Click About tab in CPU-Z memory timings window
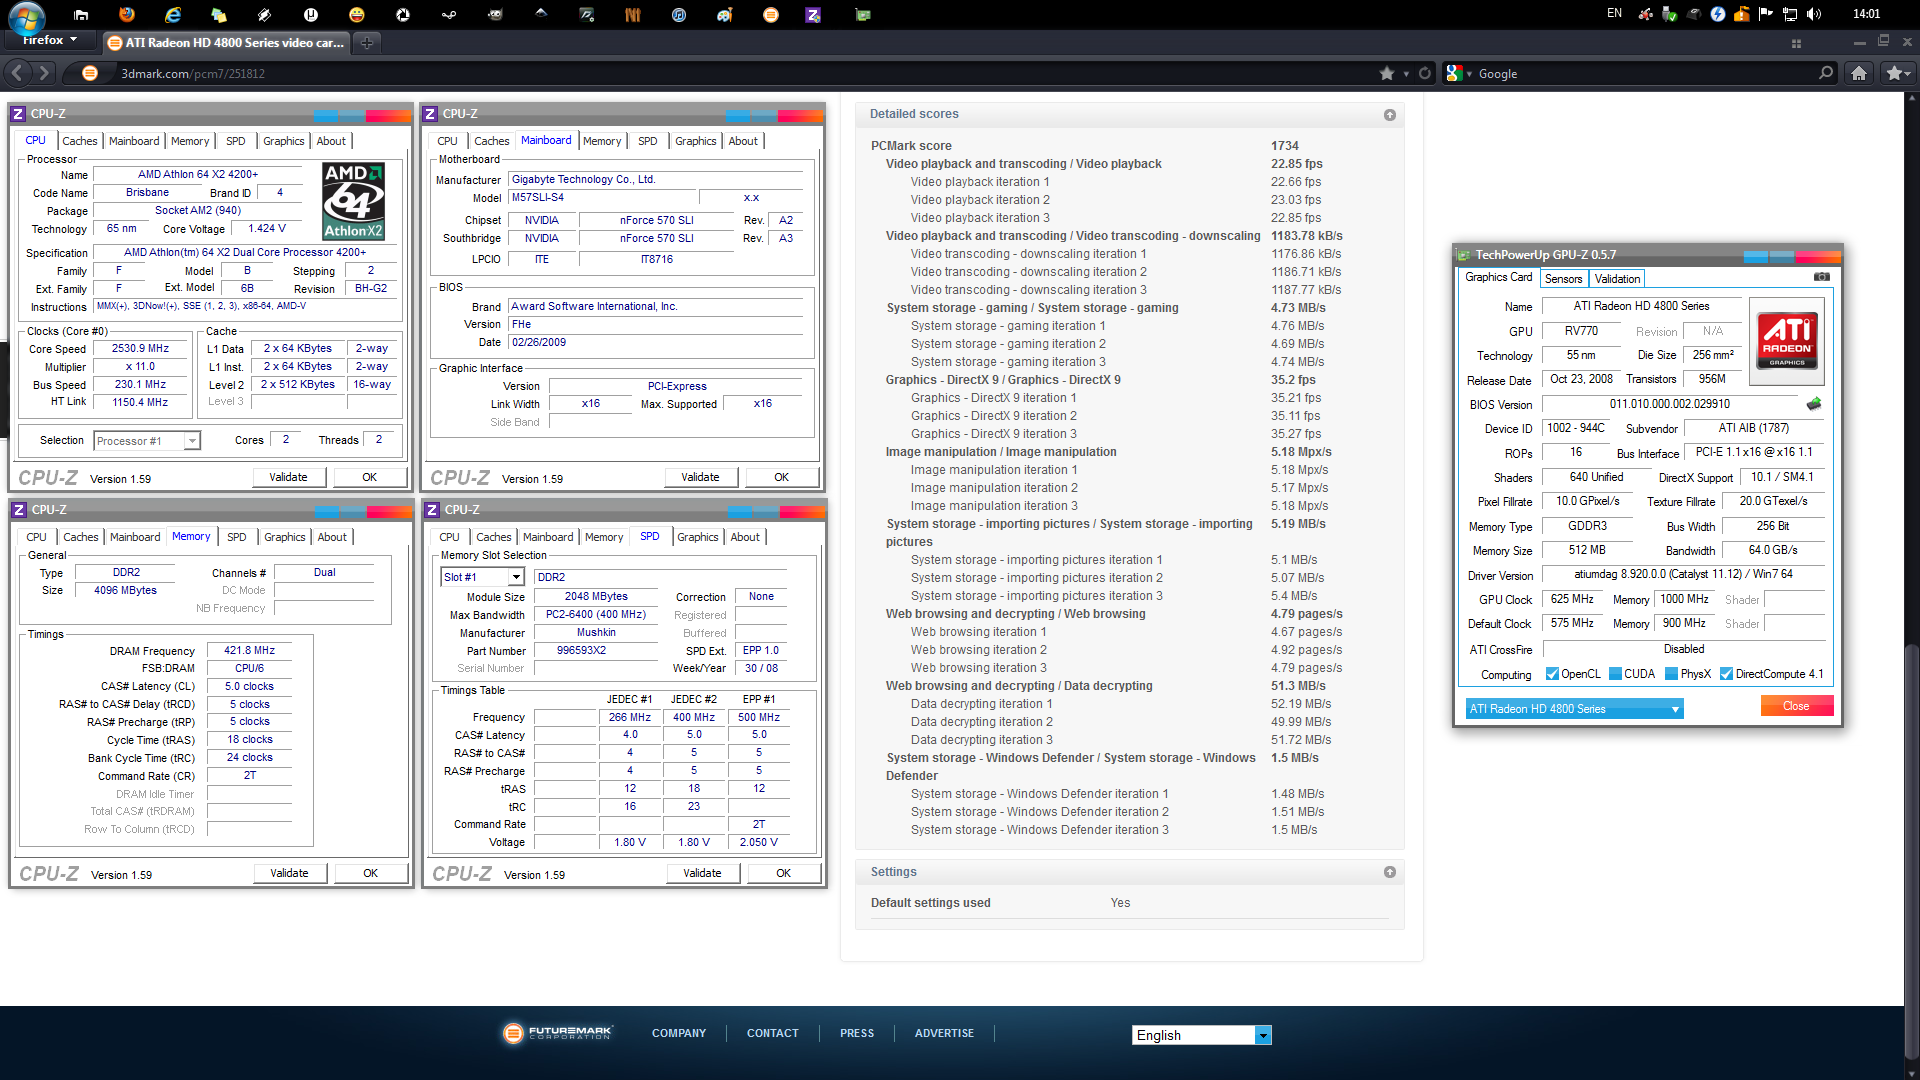This screenshot has height=1080, width=1920. click(332, 537)
